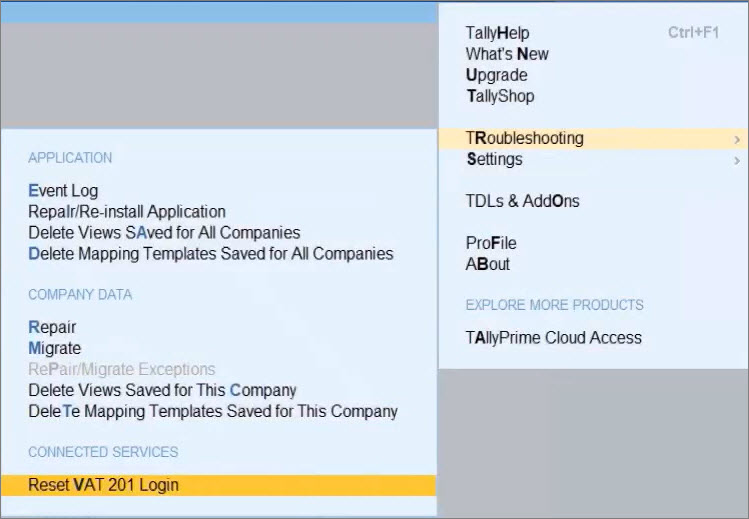749x519 pixels.
Task: Open TallyPrime Cloud Access
Action: coord(554,338)
